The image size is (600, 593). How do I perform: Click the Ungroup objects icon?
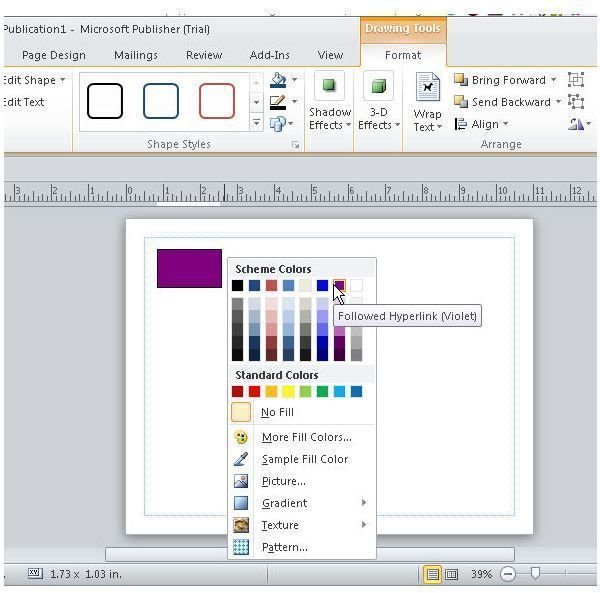pyautogui.click(x=576, y=102)
